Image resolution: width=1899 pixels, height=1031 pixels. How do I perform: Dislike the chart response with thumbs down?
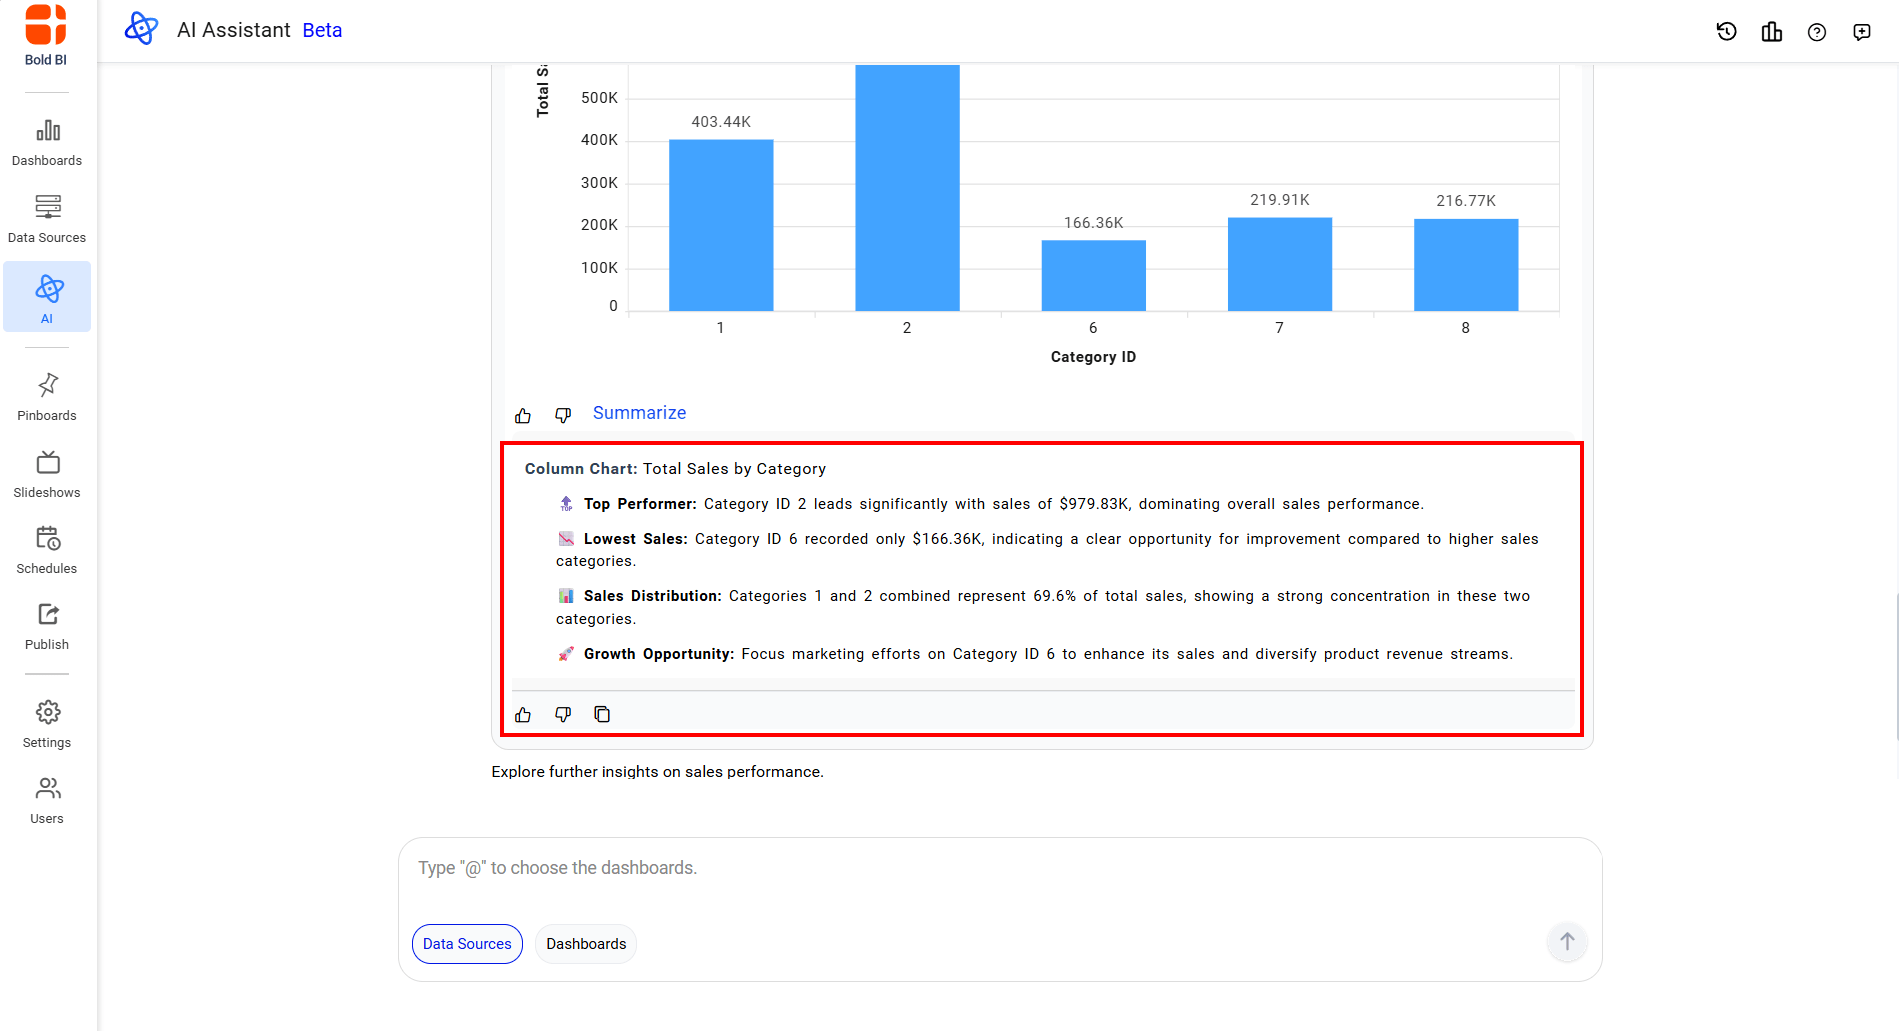563,415
